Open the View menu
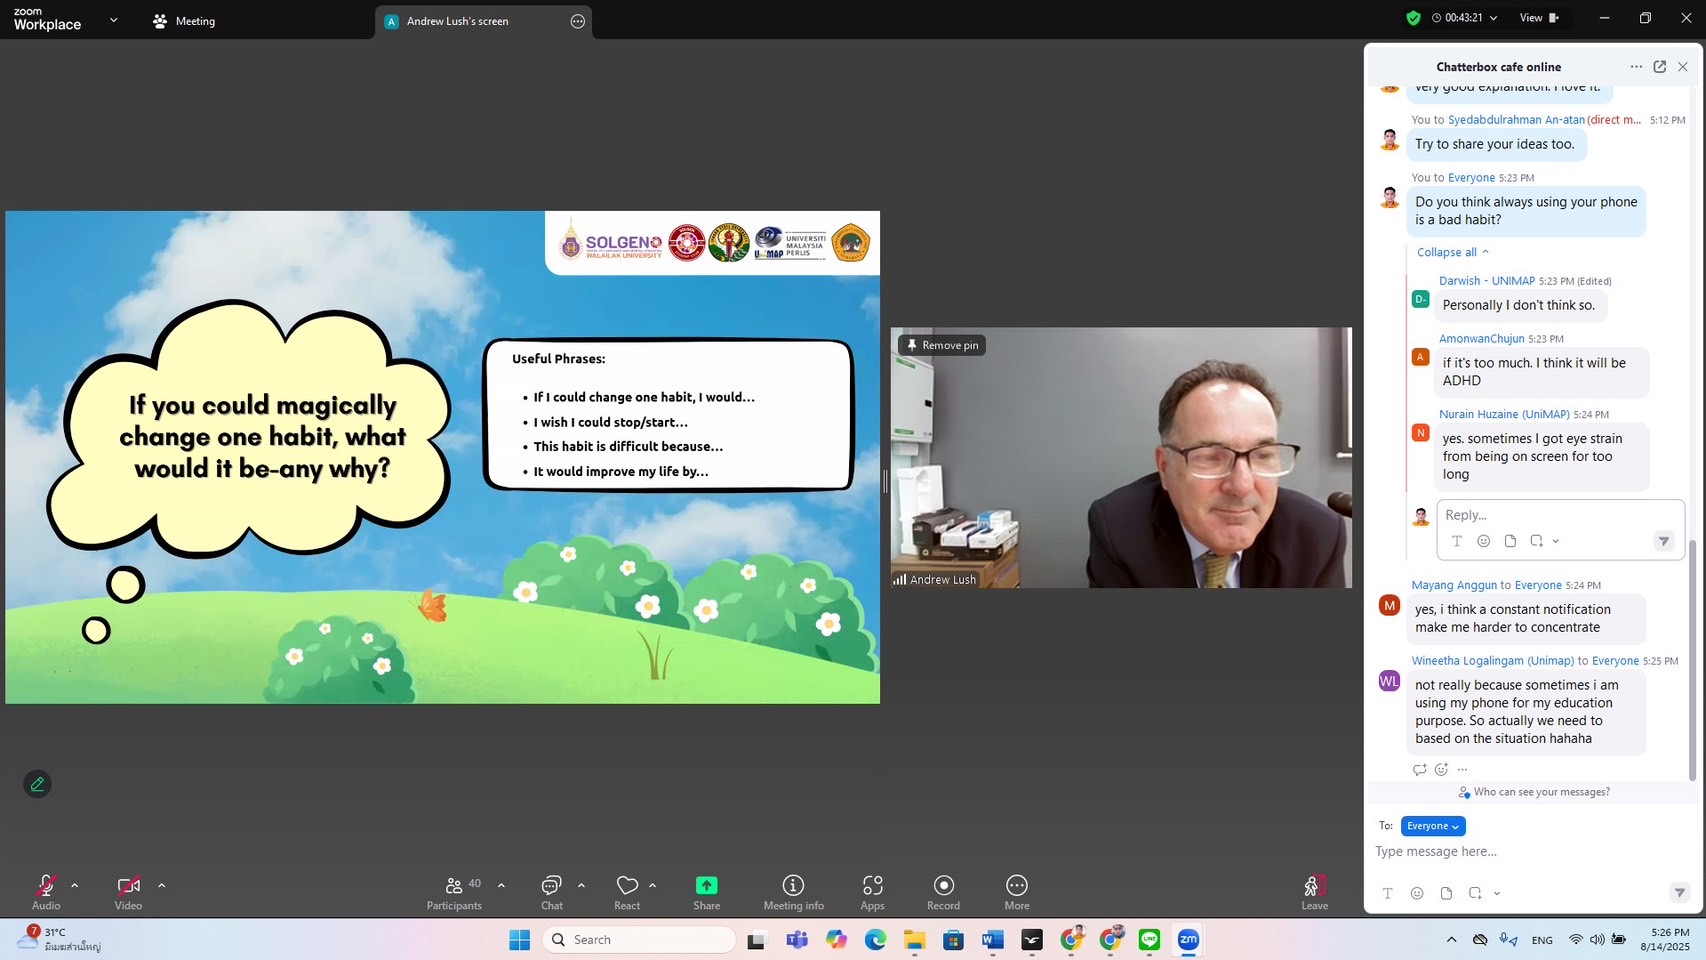The width and height of the screenshot is (1706, 960). (1538, 18)
